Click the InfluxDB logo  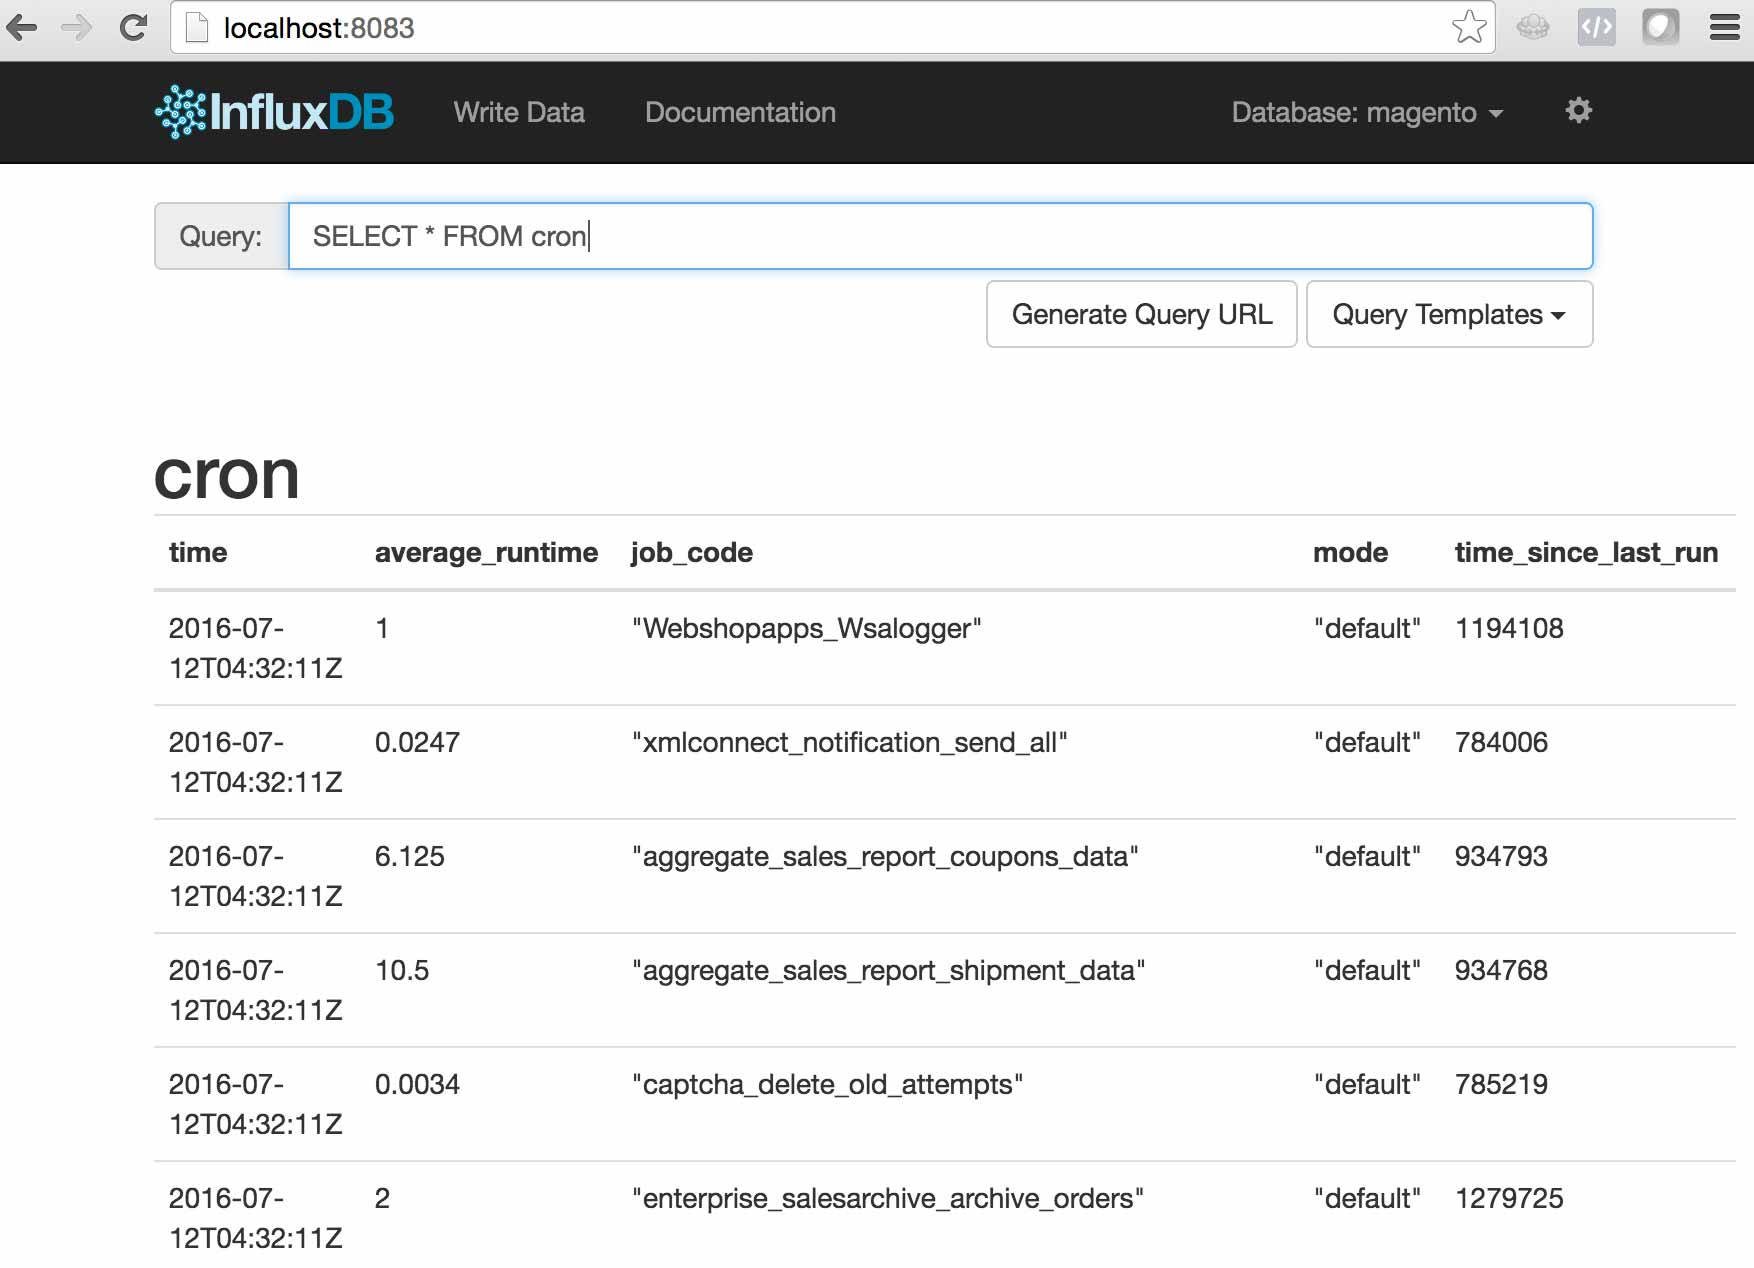point(274,112)
